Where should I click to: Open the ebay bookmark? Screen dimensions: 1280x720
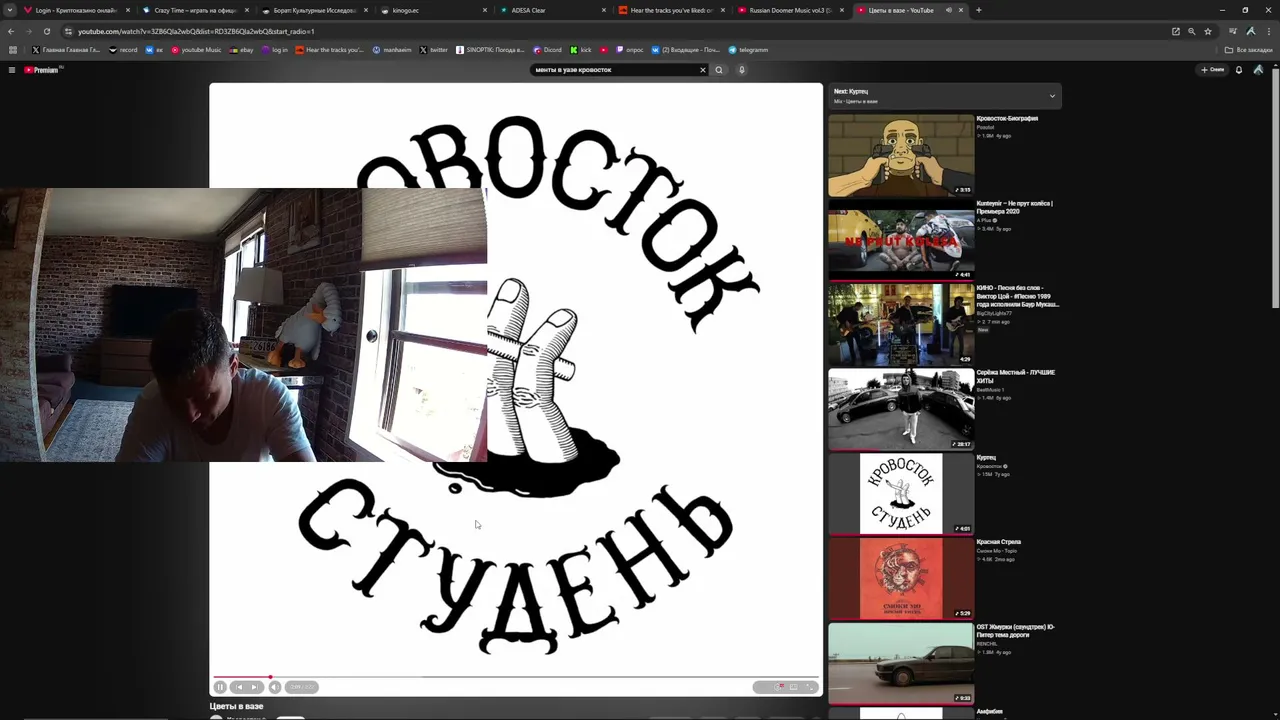pyautogui.click(x=241, y=50)
